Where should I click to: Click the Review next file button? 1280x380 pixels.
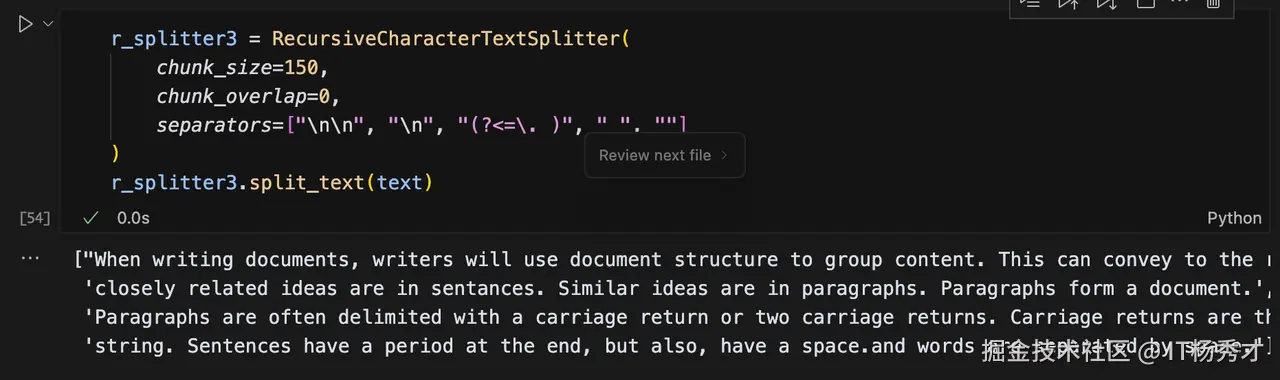(x=655, y=155)
